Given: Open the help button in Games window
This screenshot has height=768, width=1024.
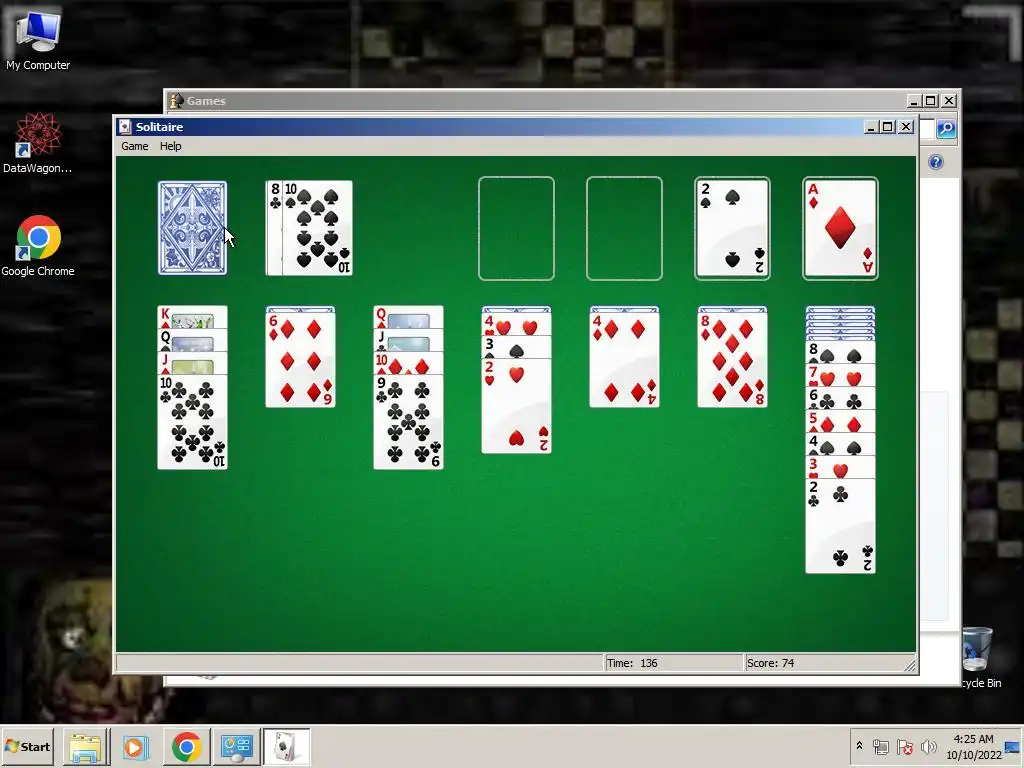Looking at the screenshot, I should click(x=936, y=162).
